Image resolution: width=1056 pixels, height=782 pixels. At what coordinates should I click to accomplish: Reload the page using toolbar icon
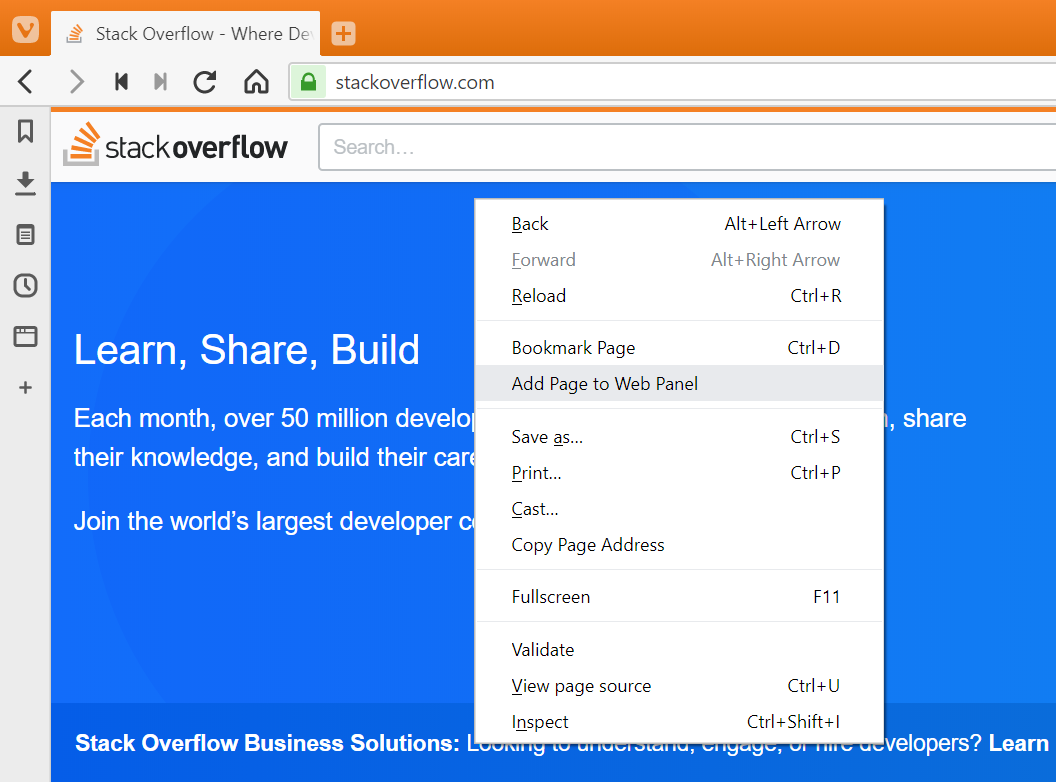click(x=205, y=82)
